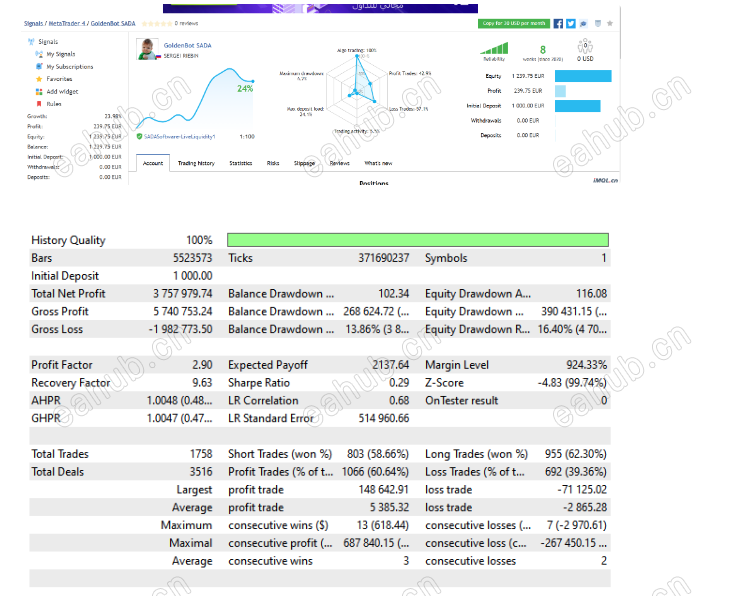Click the red Rules bookmark icon

39,104
